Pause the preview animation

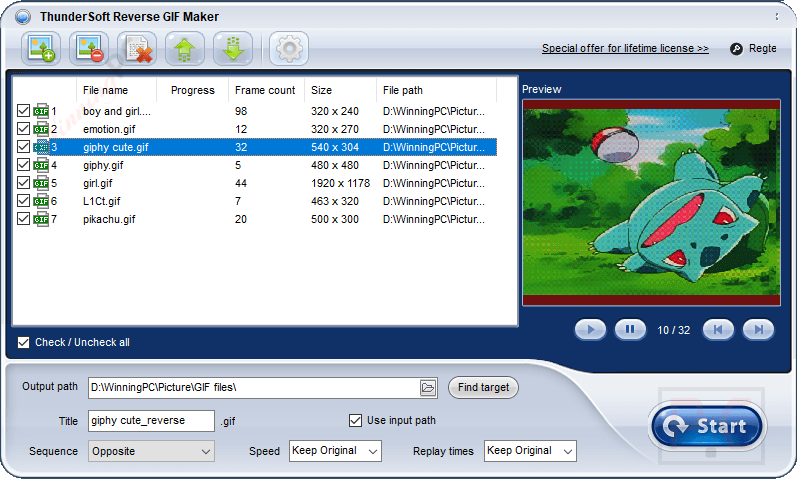coord(630,330)
